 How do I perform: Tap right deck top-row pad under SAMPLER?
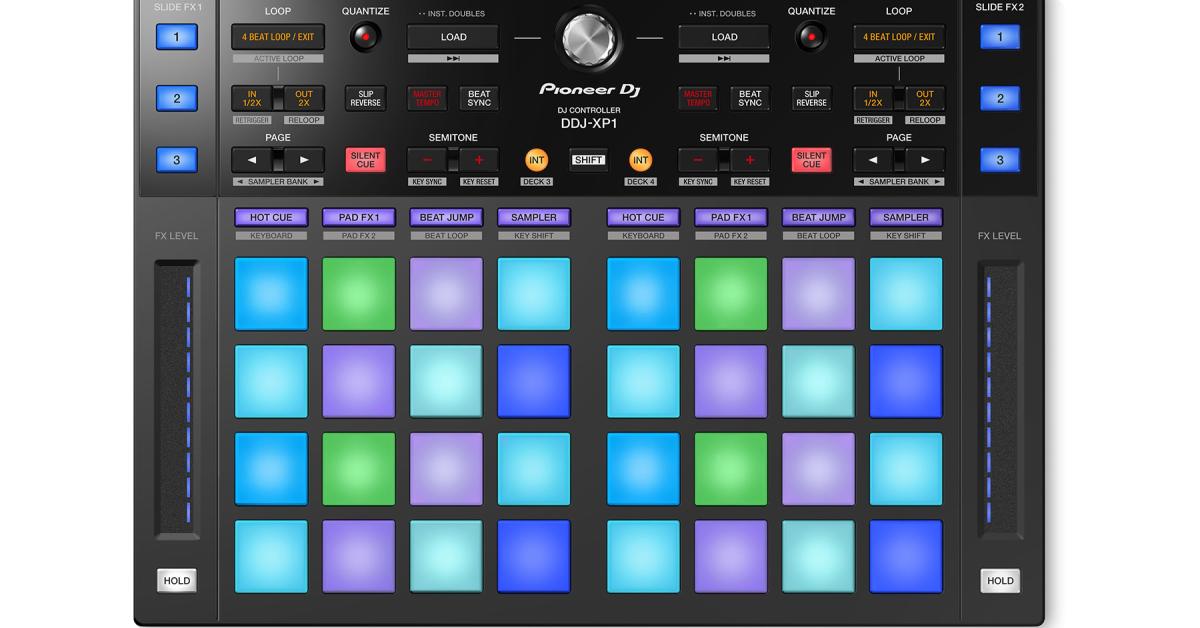coord(906,294)
